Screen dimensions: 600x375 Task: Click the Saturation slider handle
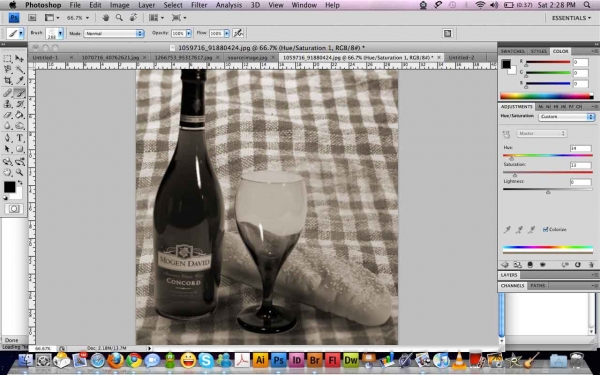click(x=515, y=174)
